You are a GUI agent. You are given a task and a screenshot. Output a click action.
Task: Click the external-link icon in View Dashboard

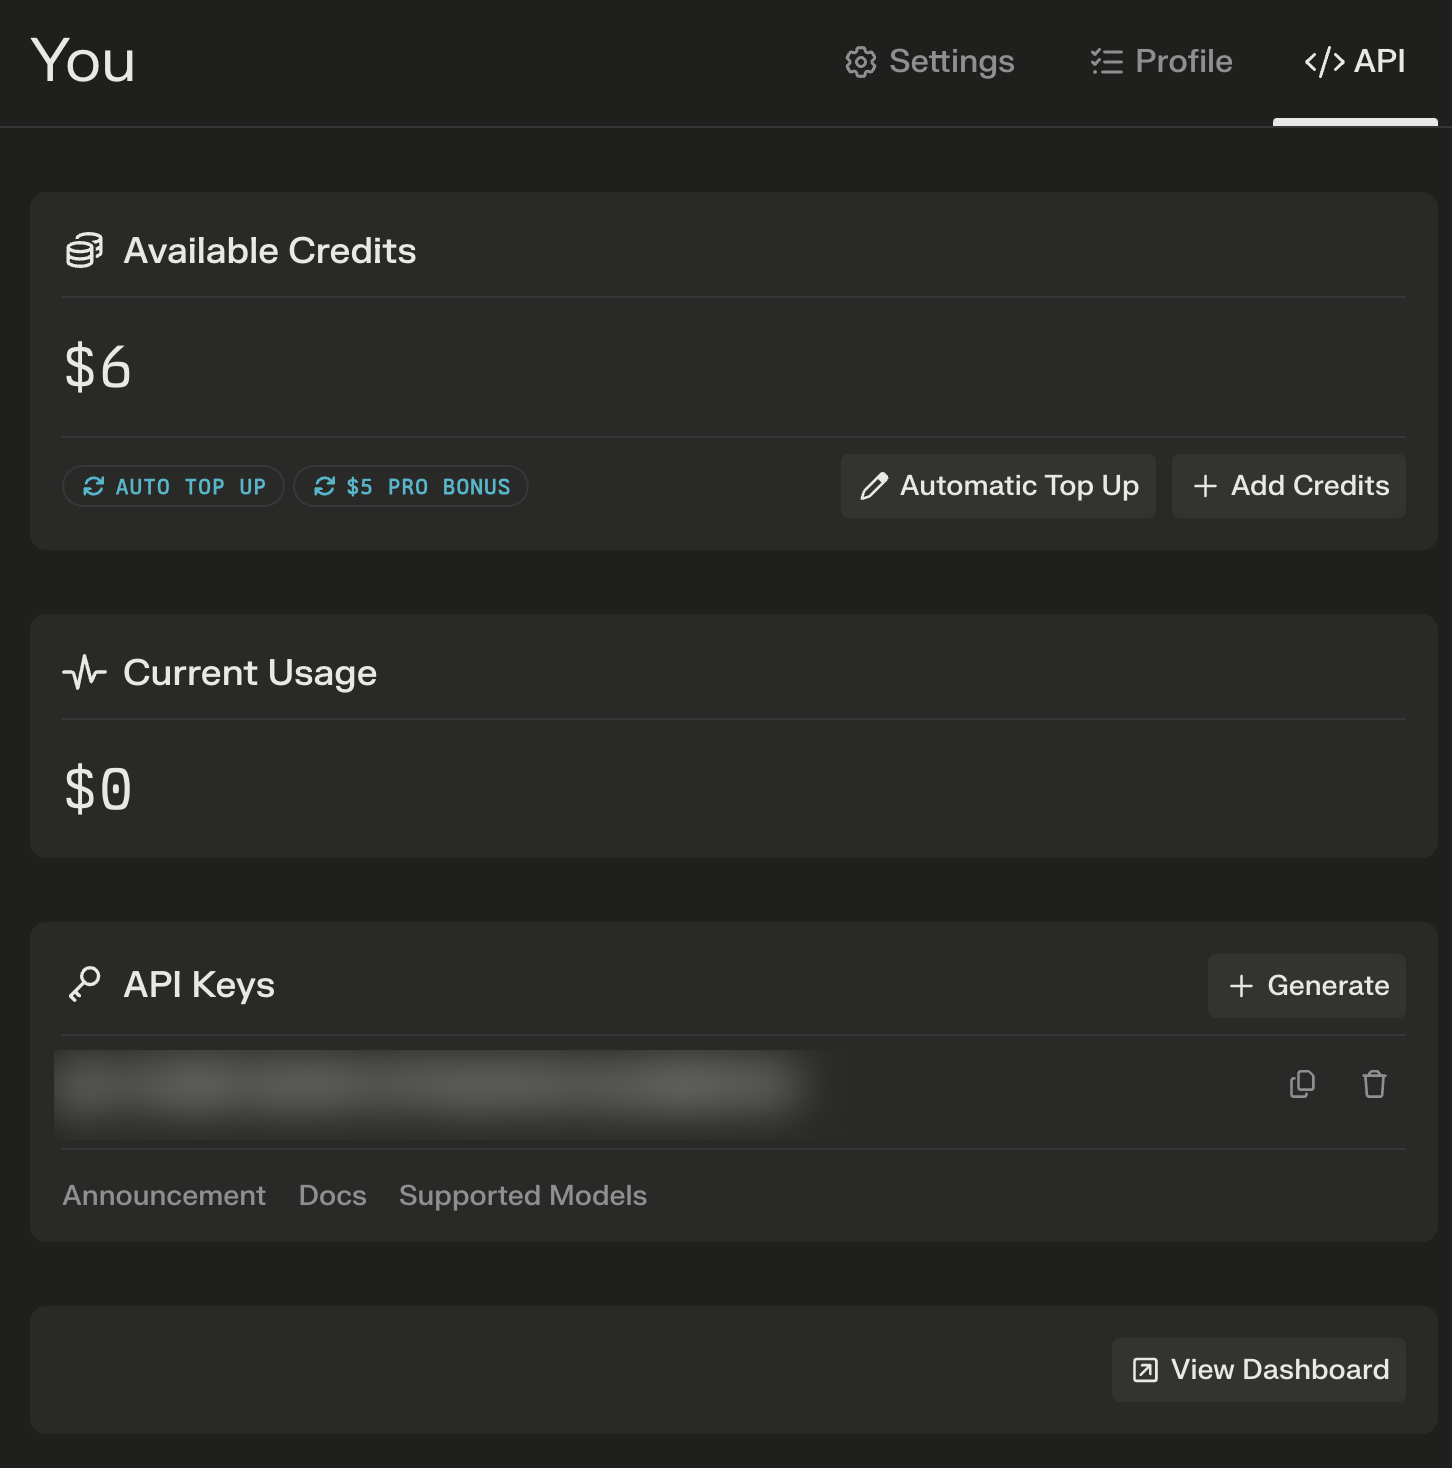coord(1145,1370)
